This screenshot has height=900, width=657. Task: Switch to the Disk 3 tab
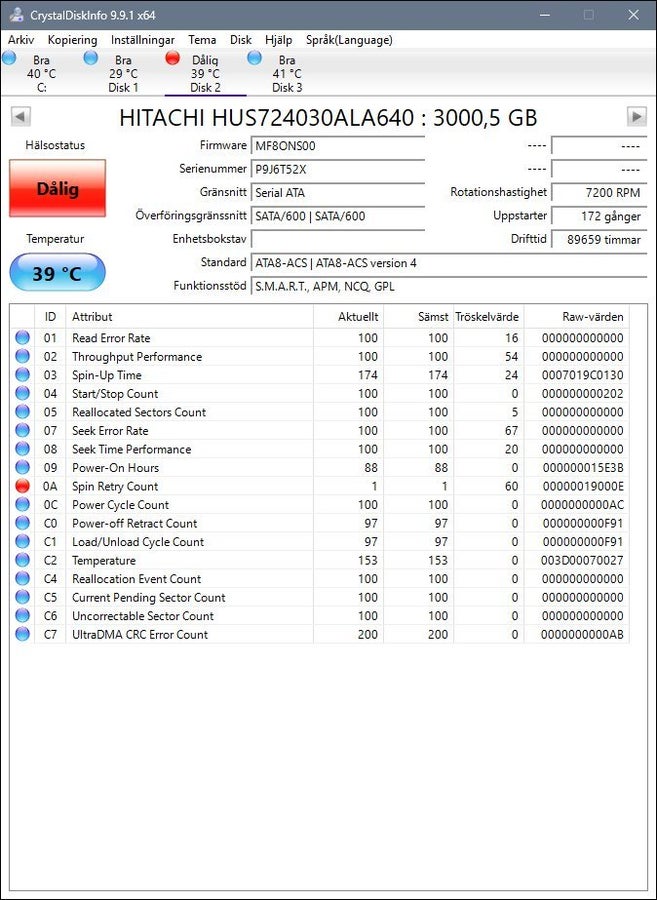click(x=287, y=73)
